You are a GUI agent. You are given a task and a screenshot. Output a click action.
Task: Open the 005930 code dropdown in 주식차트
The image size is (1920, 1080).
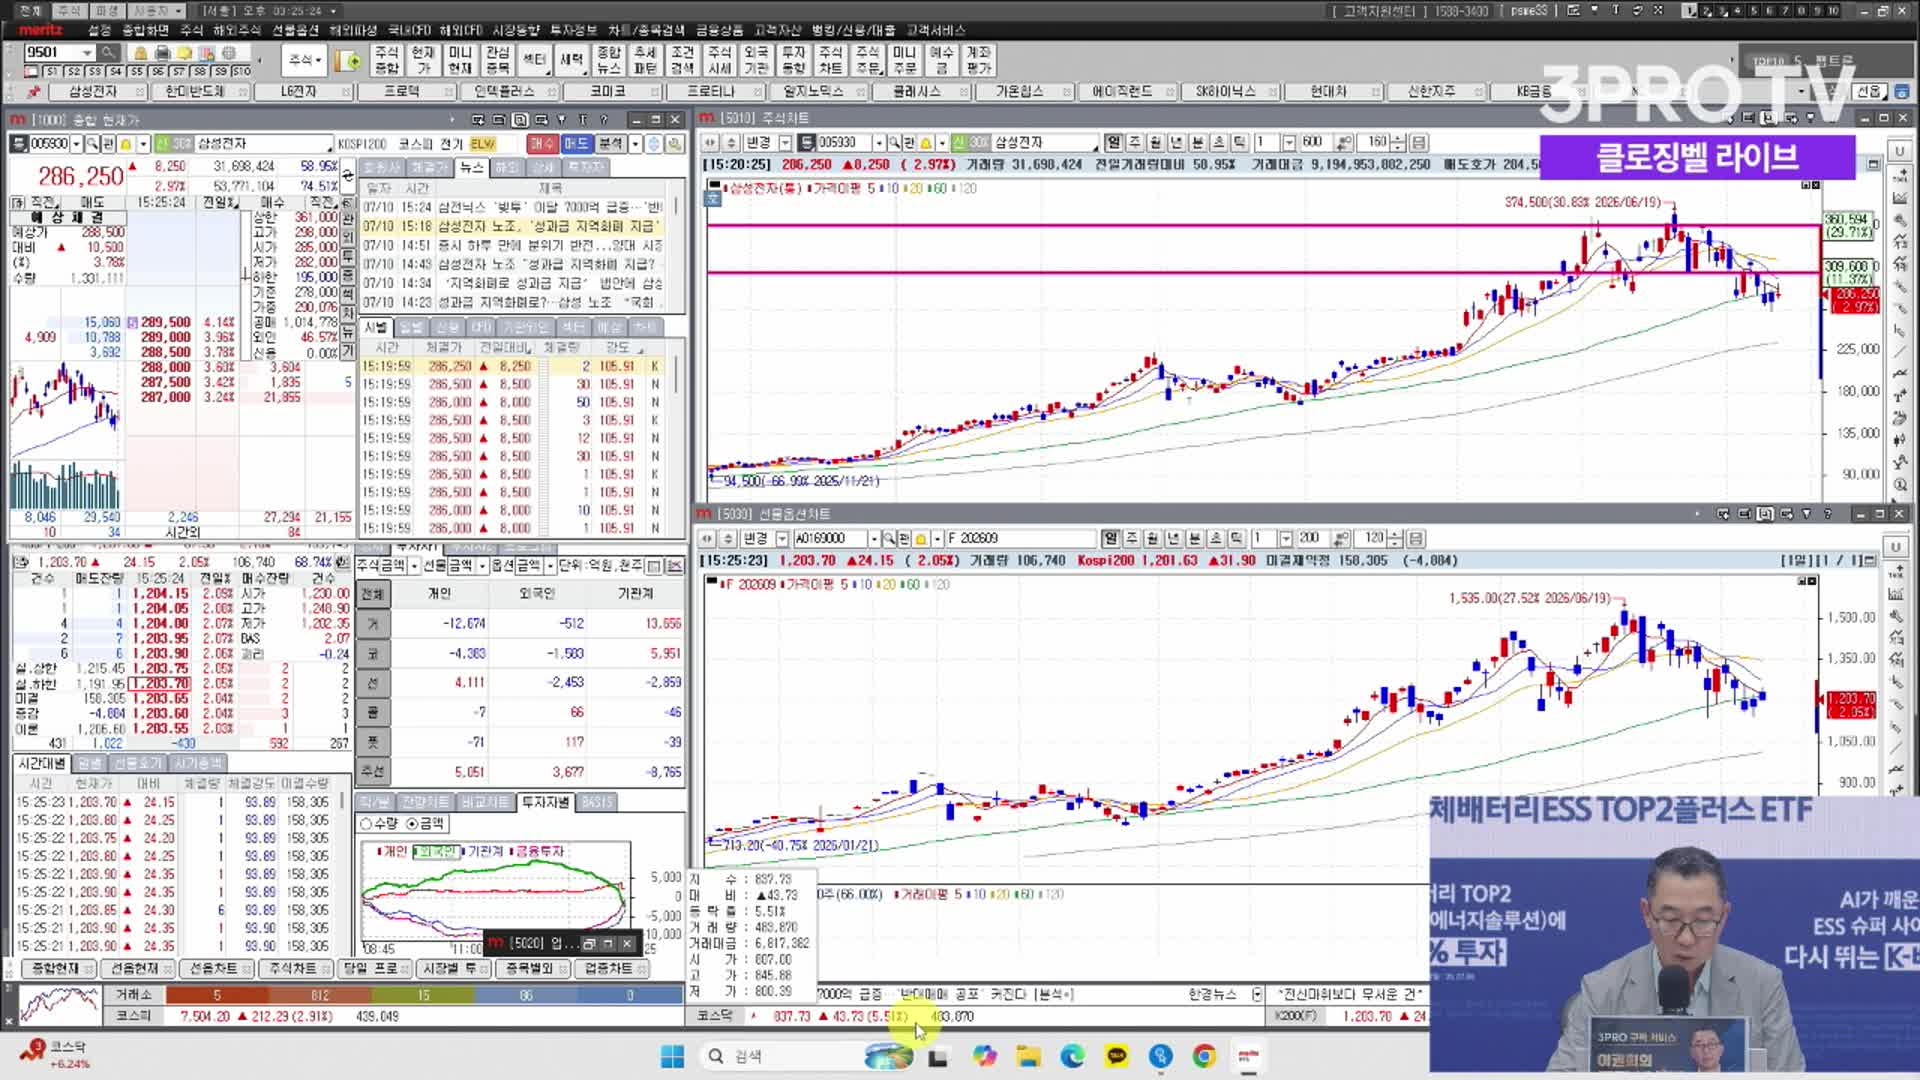click(878, 143)
